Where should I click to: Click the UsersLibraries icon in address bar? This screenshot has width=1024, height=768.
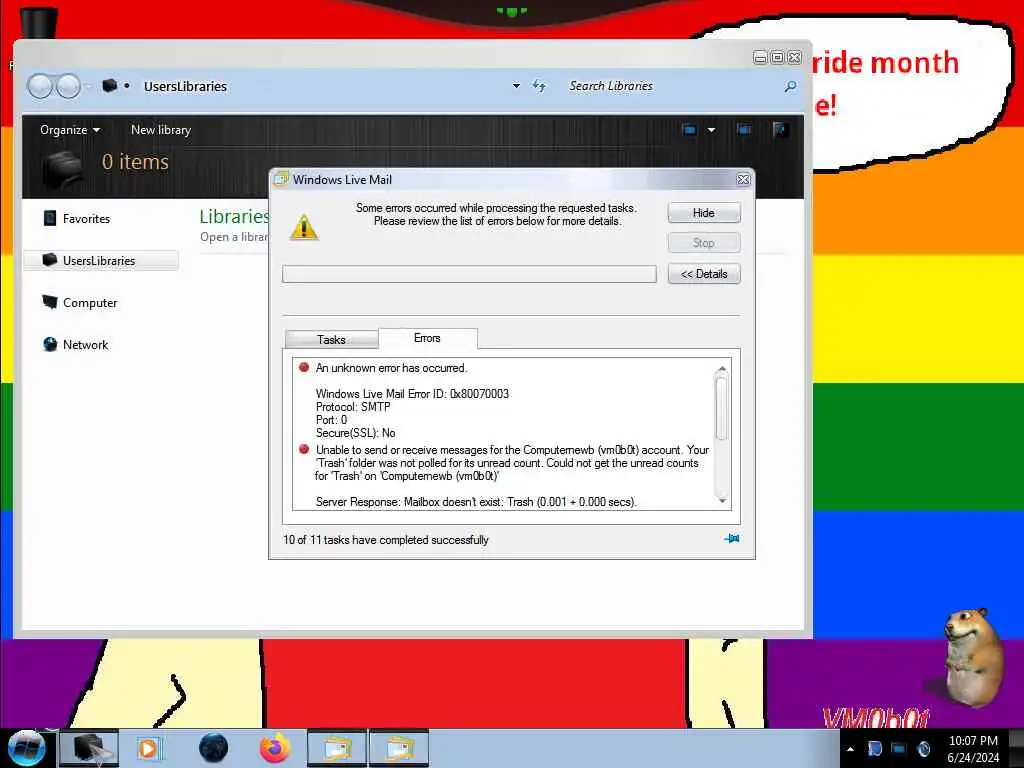click(110, 86)
